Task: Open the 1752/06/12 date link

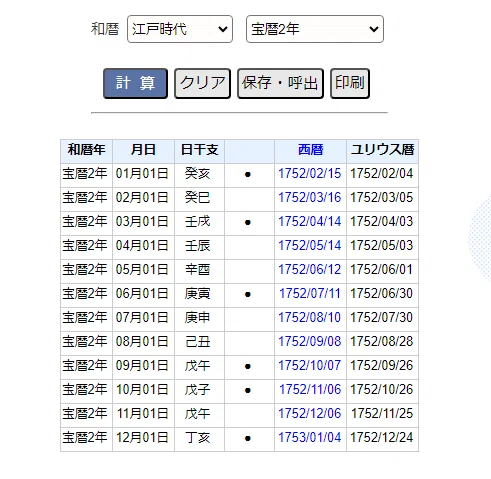Action: (x=310, y=270)
